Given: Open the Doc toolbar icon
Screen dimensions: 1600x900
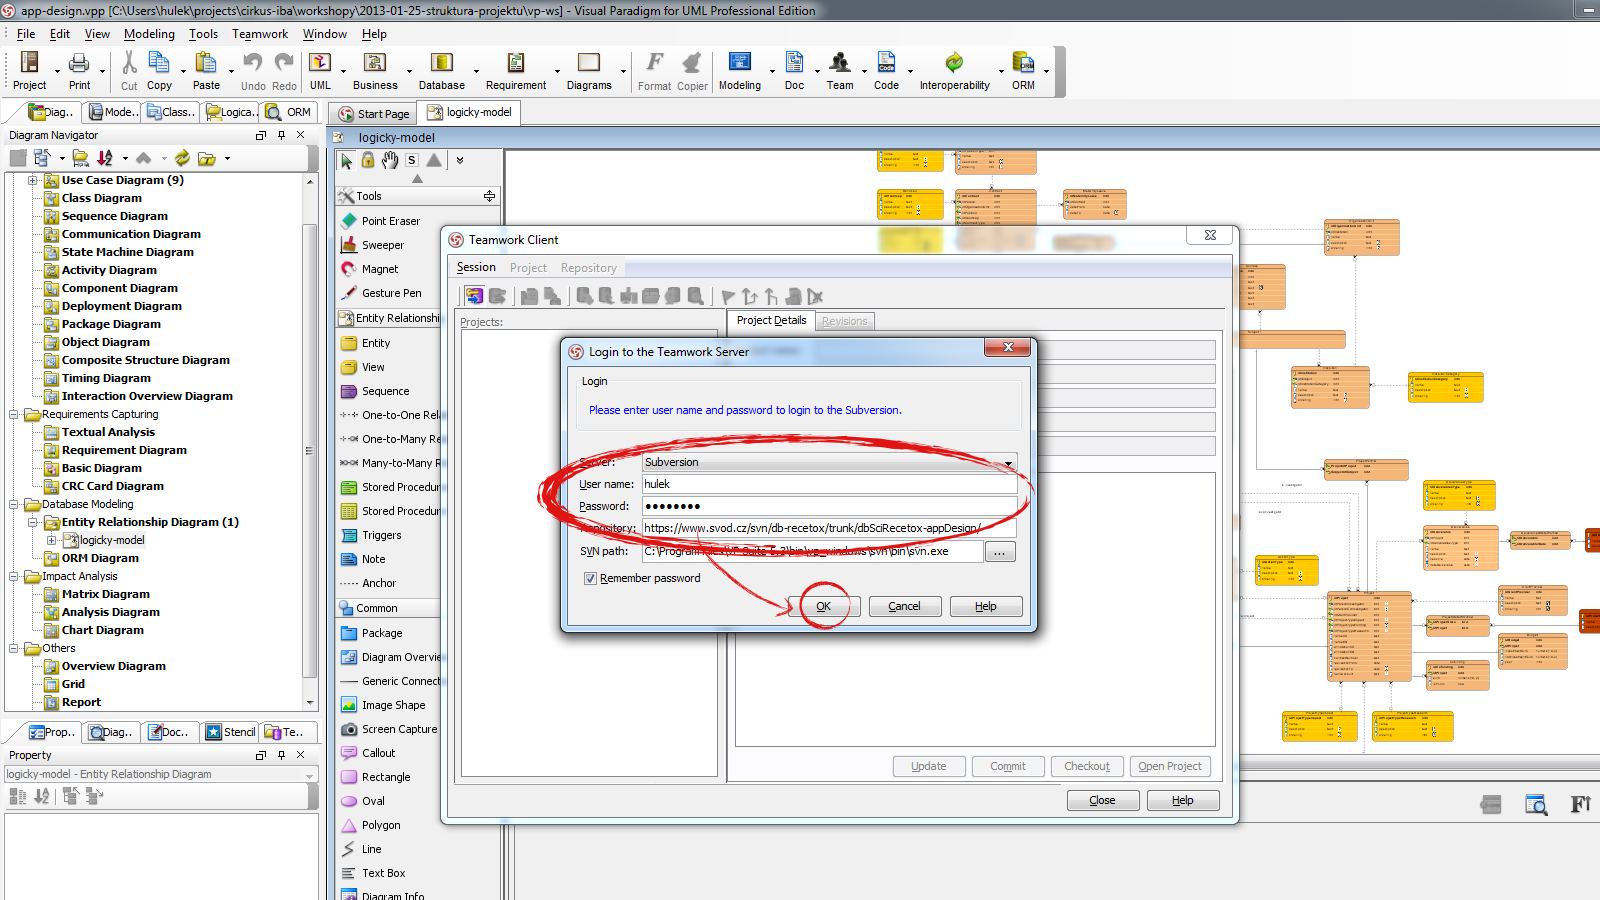Looking at the screenshot, I should click(794, 63).
